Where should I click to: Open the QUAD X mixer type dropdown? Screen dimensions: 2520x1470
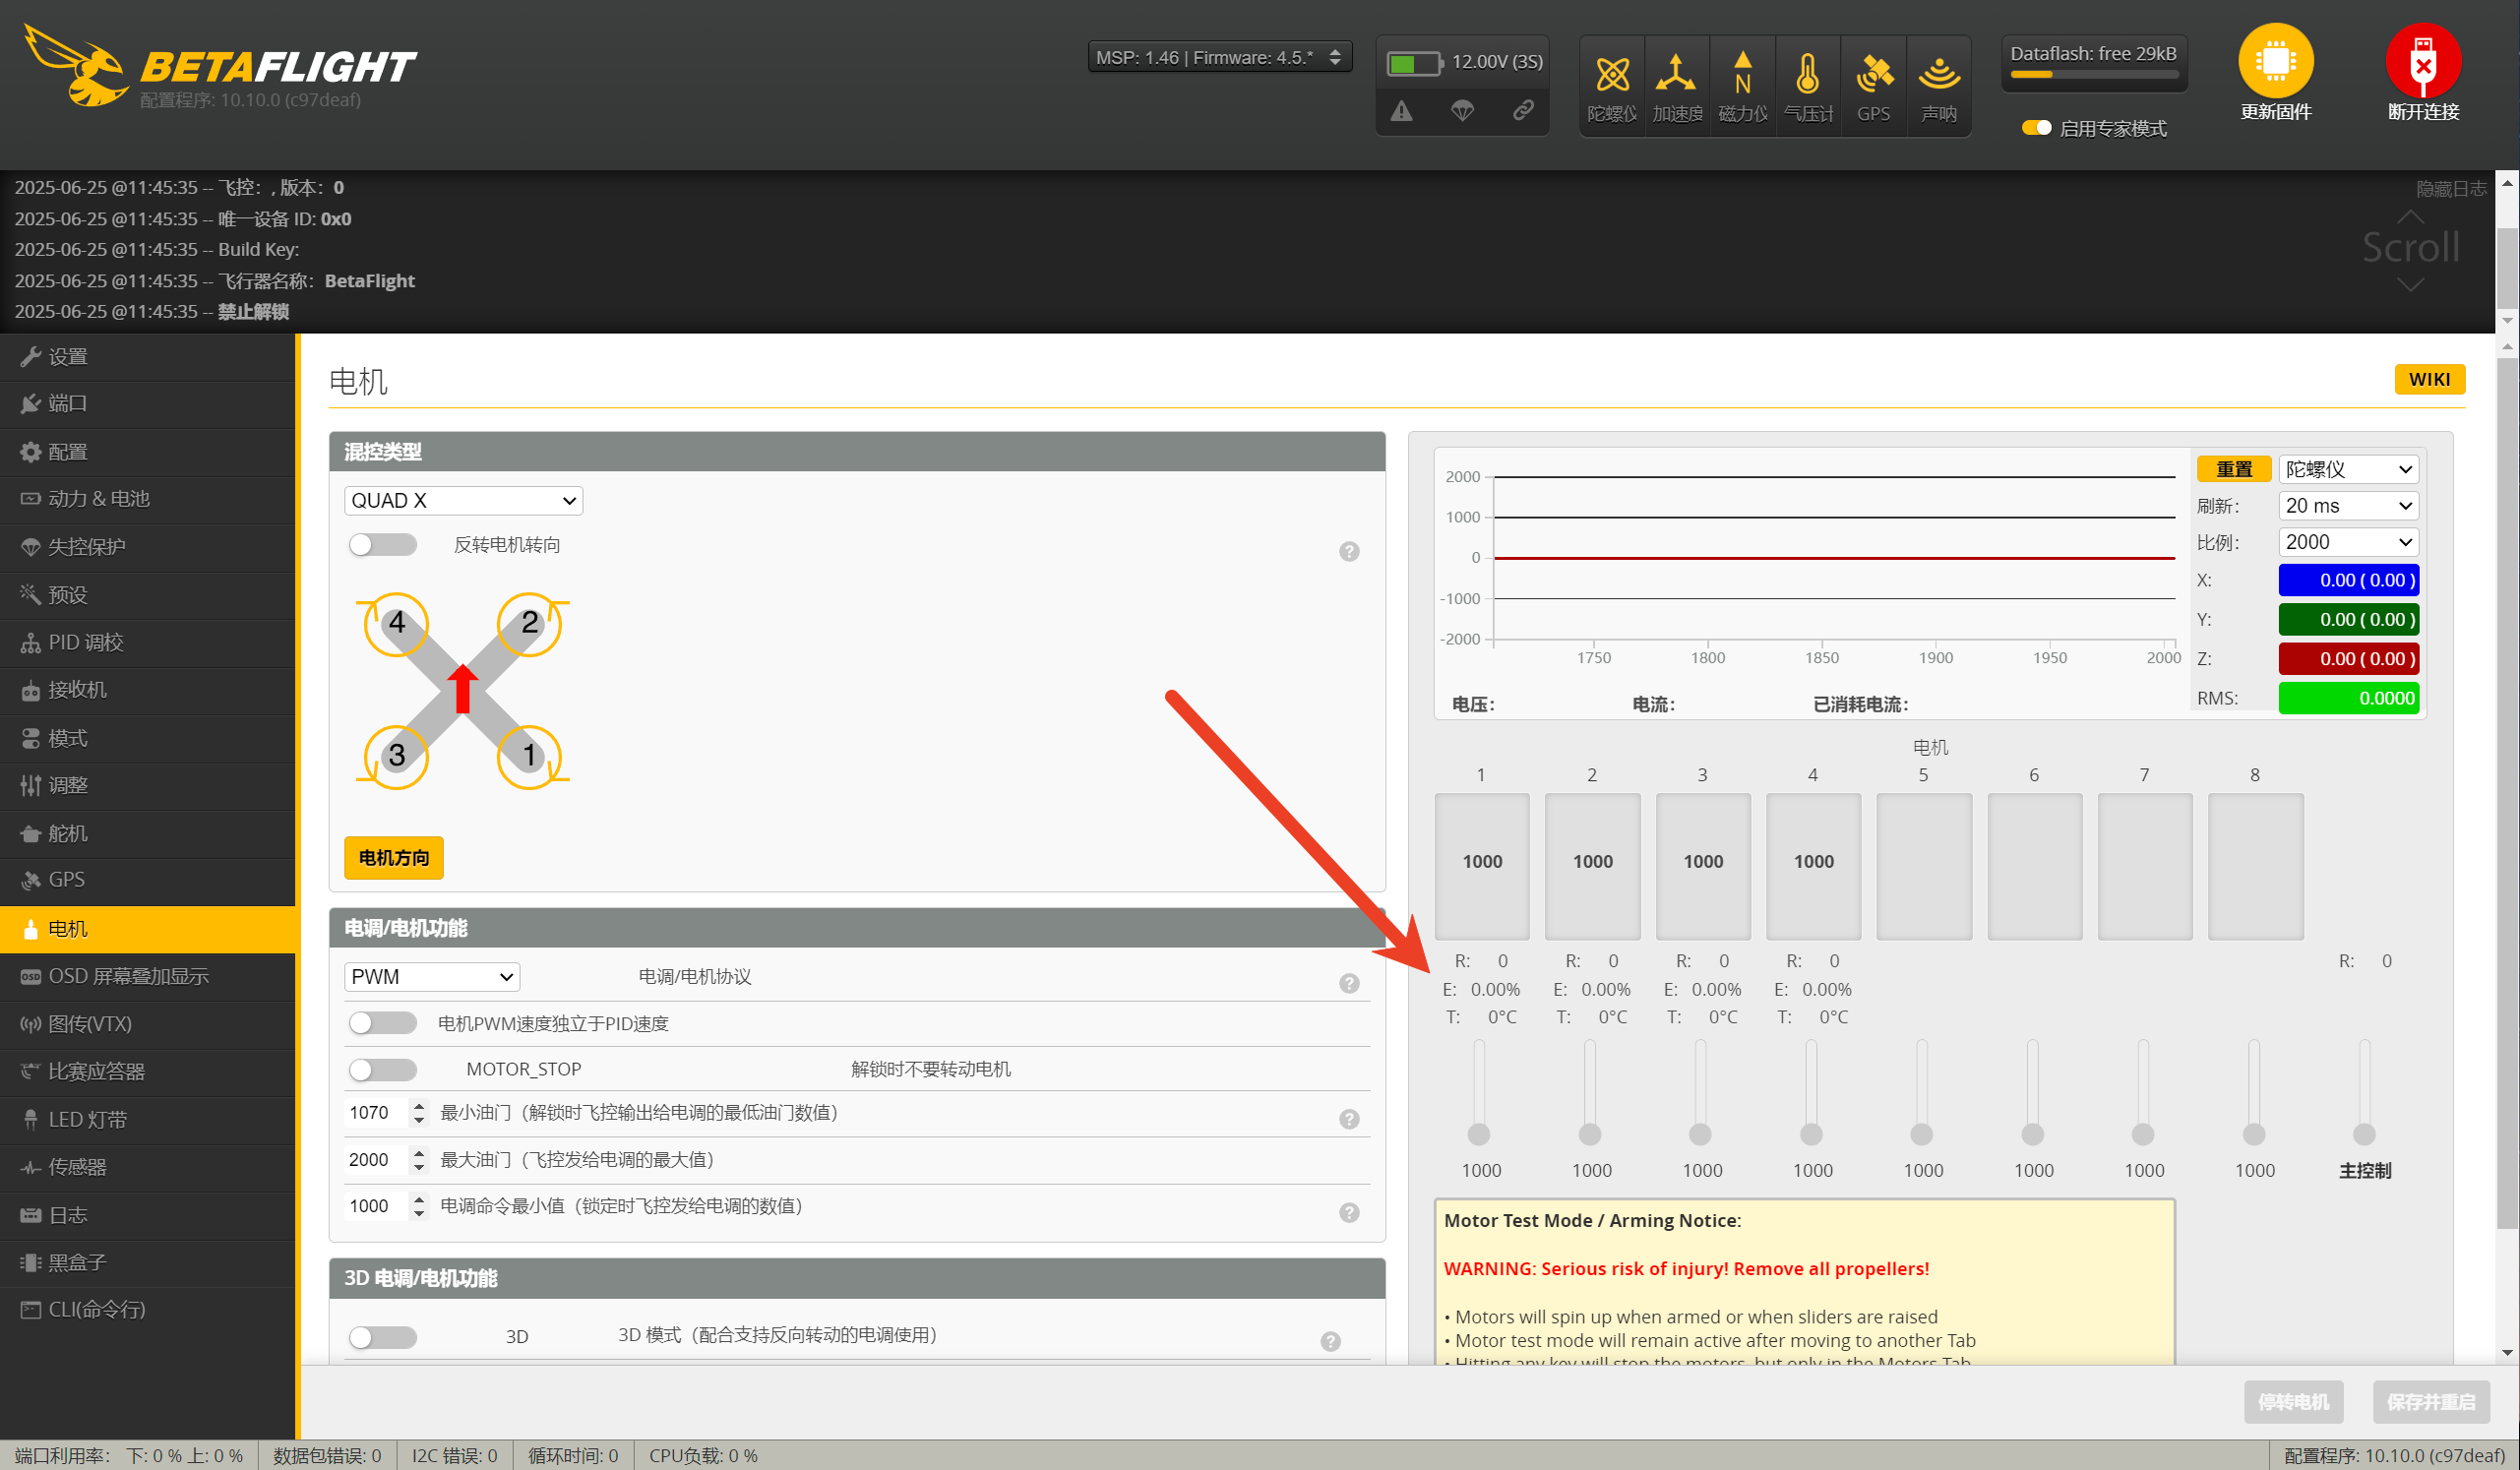pos(463,501)
